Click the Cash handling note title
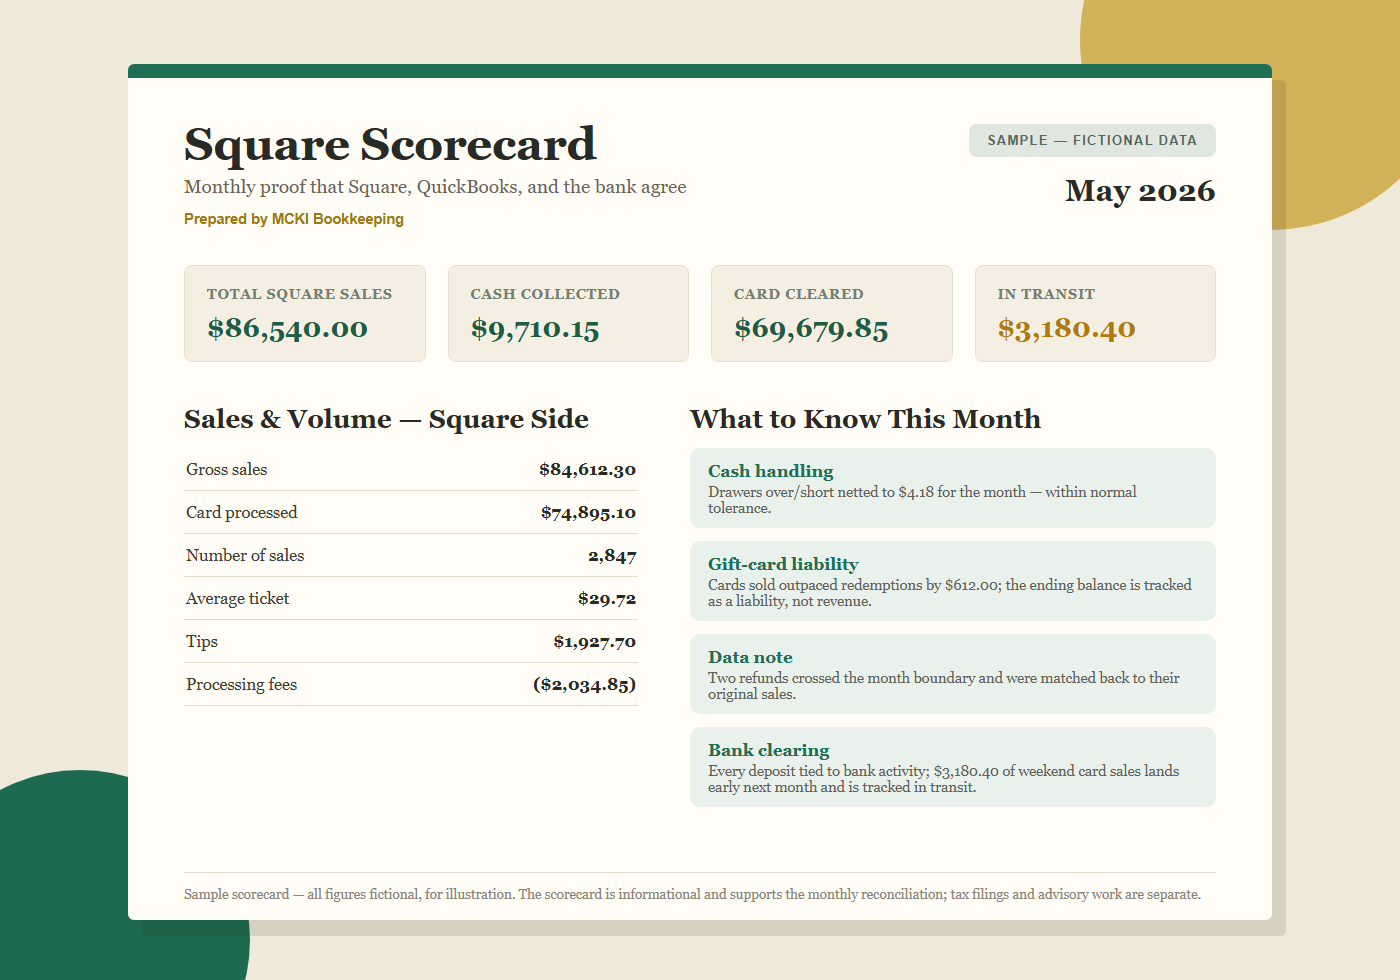Screen dimensions: 1400x980 (771, 471)
